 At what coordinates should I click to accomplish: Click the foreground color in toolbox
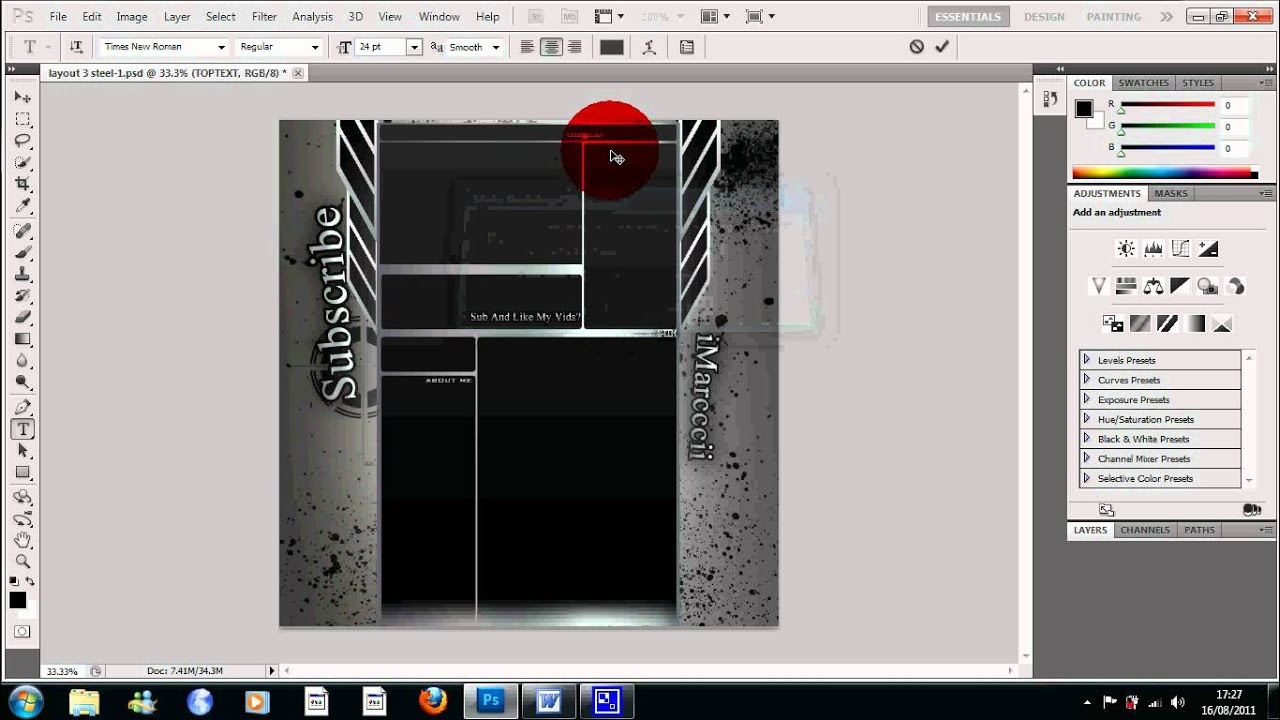click(18, 600)
